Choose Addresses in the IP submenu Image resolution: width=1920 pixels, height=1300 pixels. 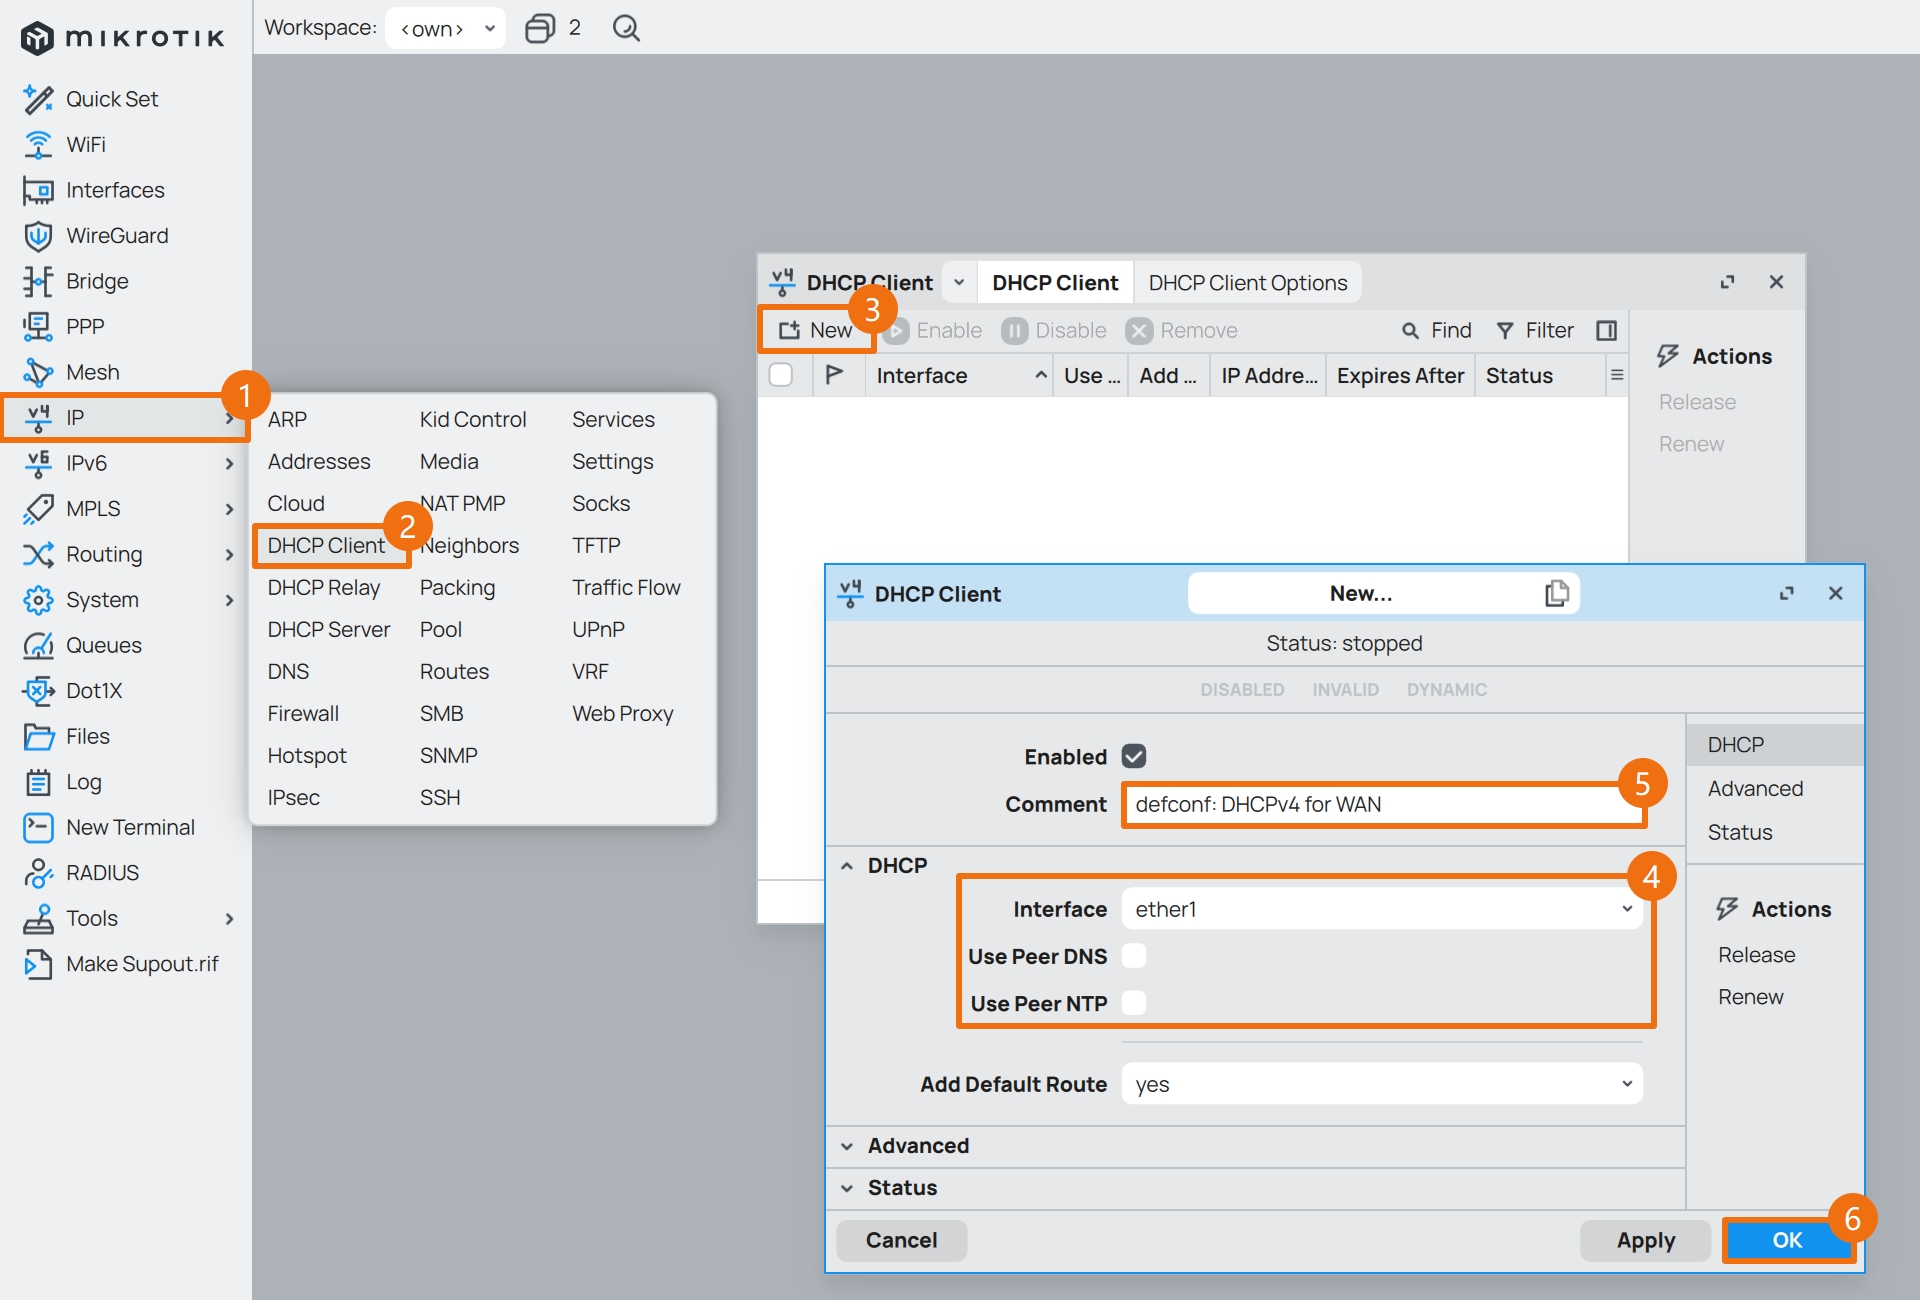click(319, 462)
